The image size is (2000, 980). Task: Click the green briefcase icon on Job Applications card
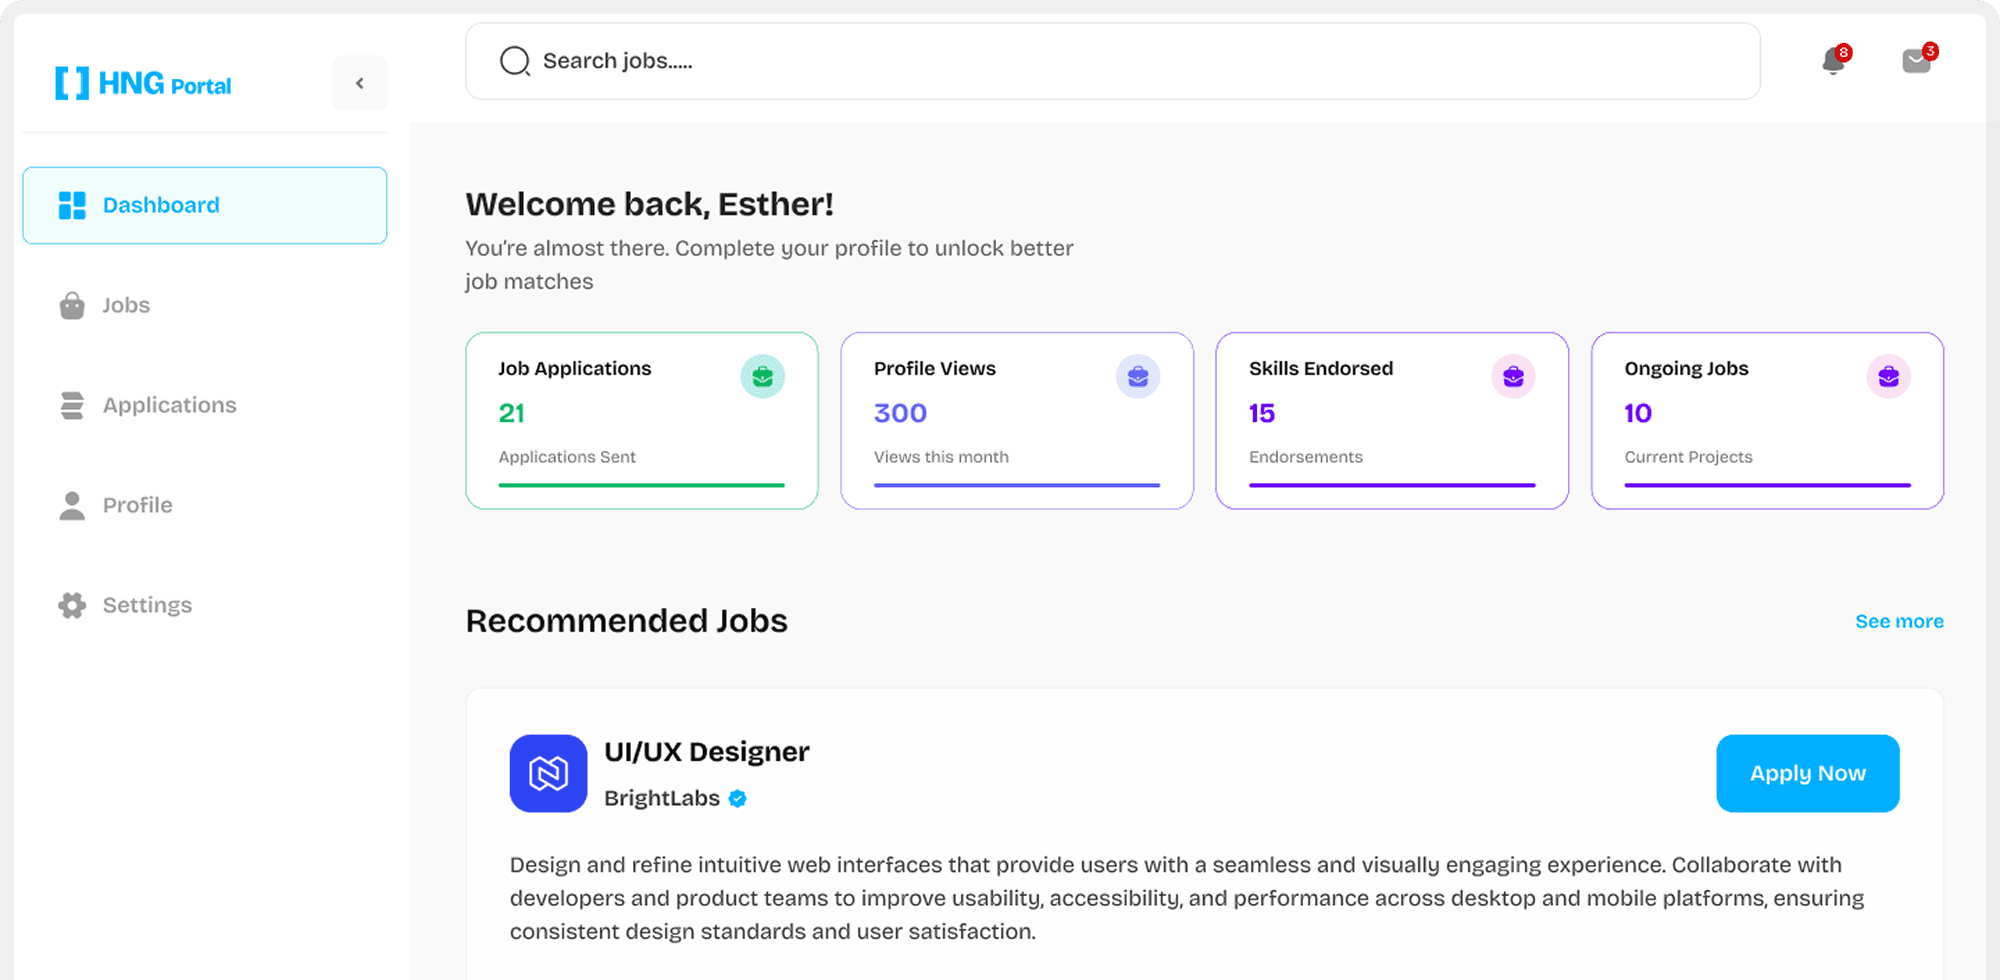[x=763, y=377]
